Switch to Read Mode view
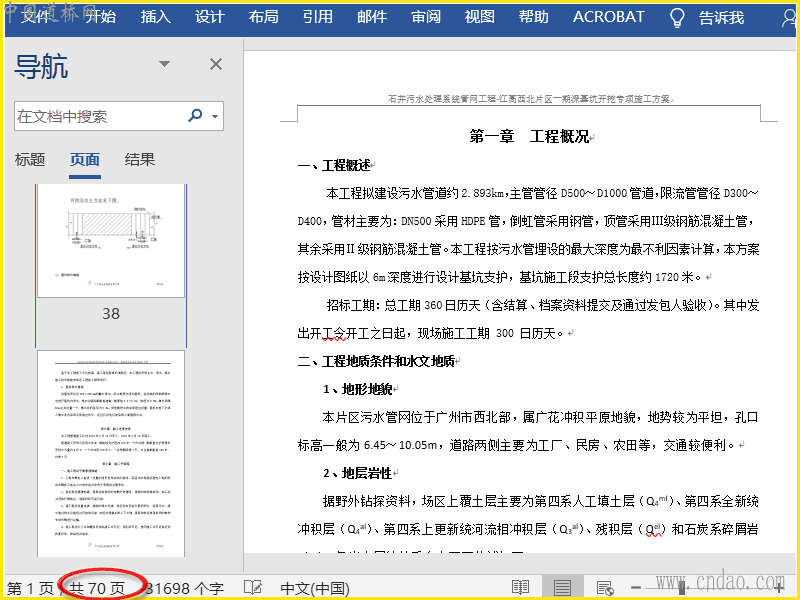The image size is (800, 600). (x=520, y=587)
